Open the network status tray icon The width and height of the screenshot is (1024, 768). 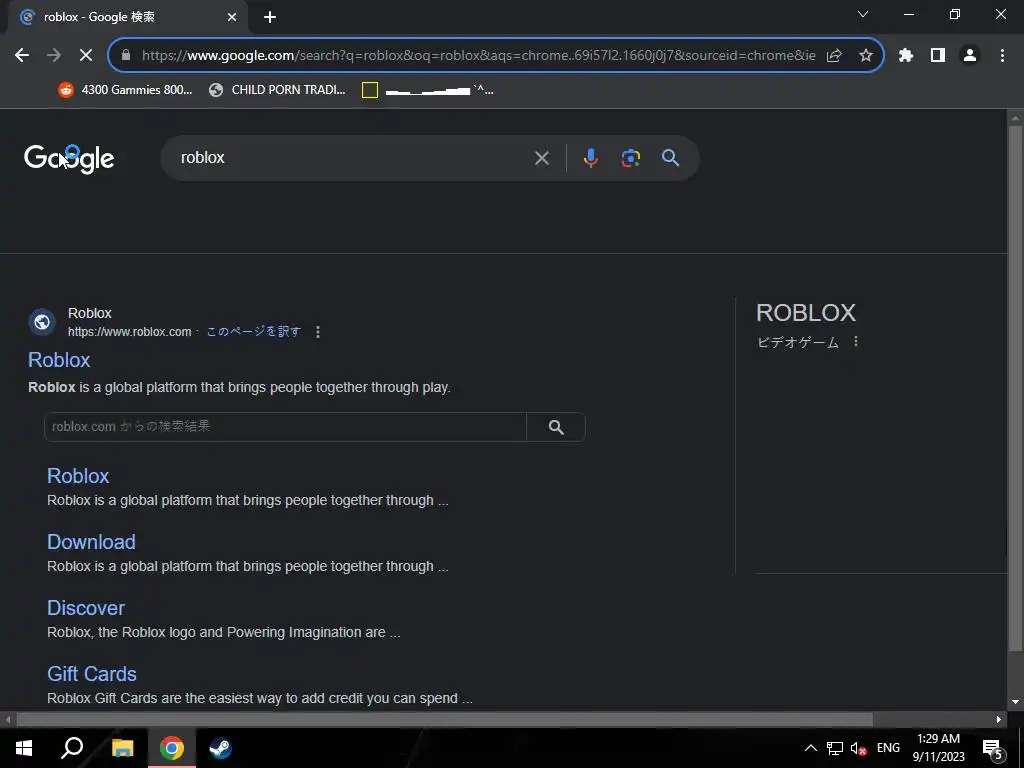coord(835,748)
